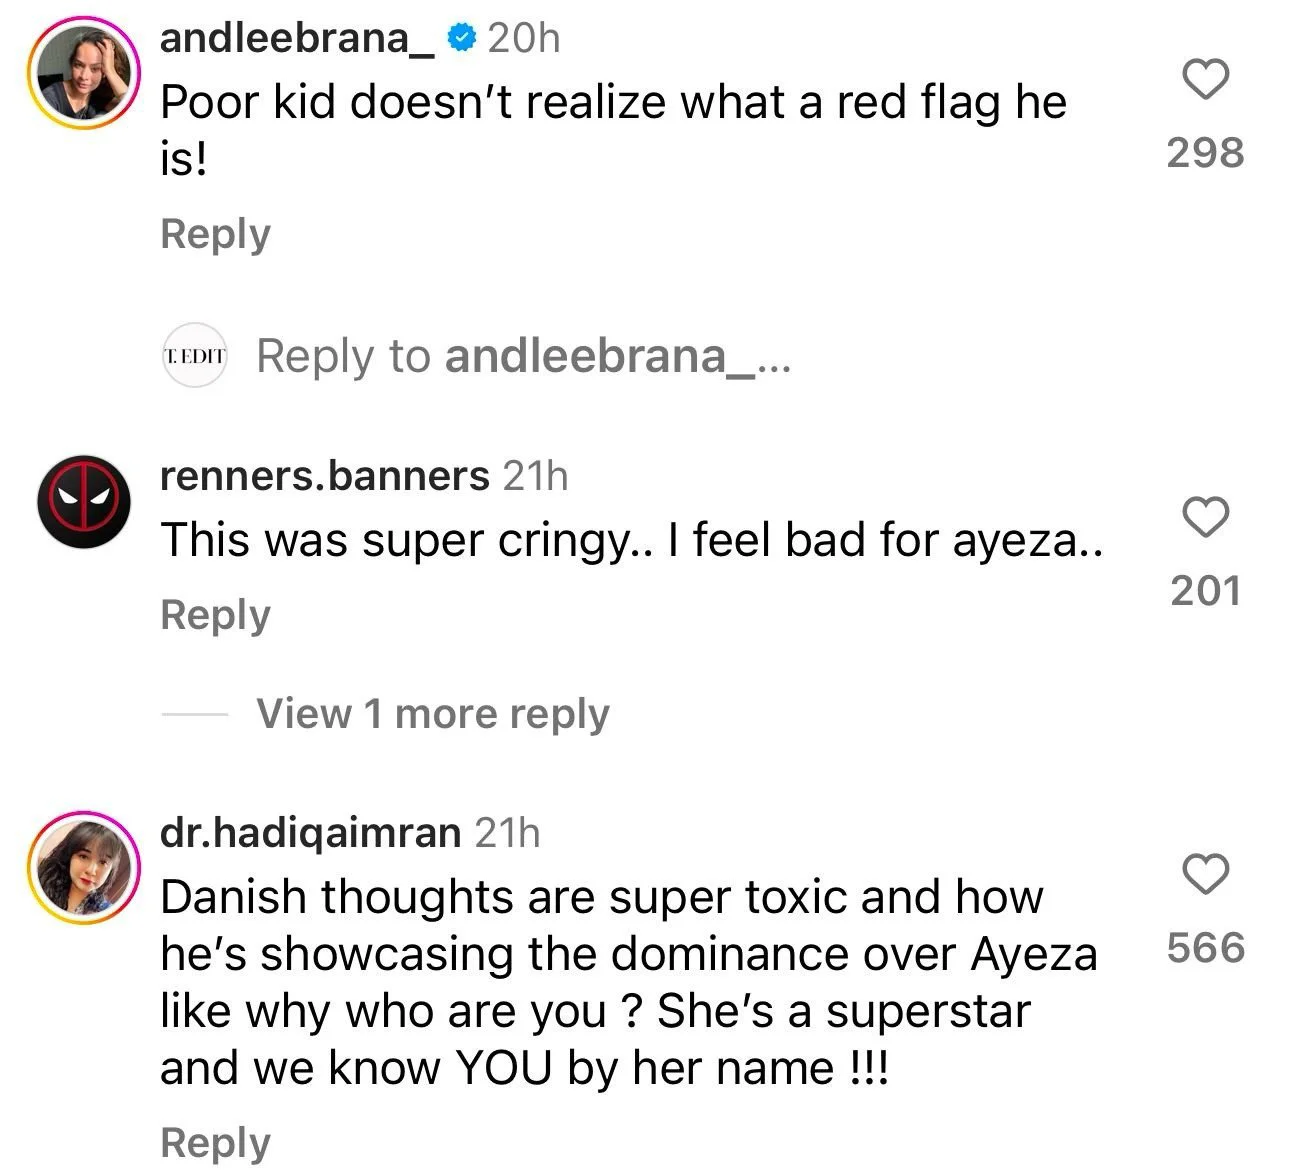Tap the blue verified badge
The image size is (1290, 1170).
coord(461,39)
